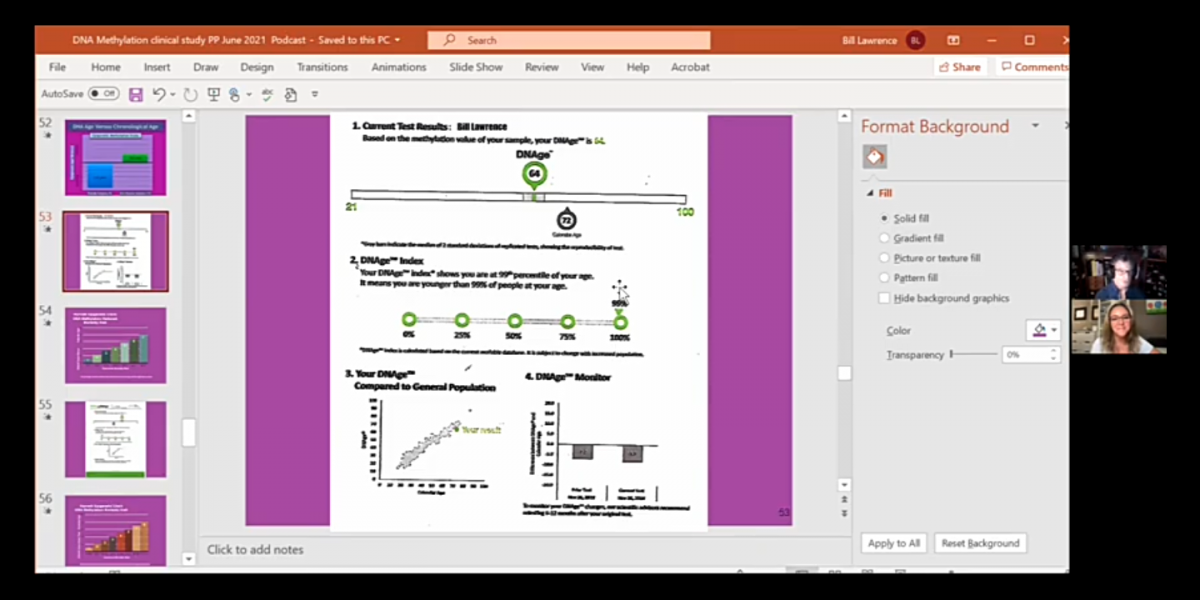Expand touch/mouse mode dropdown arrow
The width and height of the screenshot is (1200, 600).
tap(248, 95)
